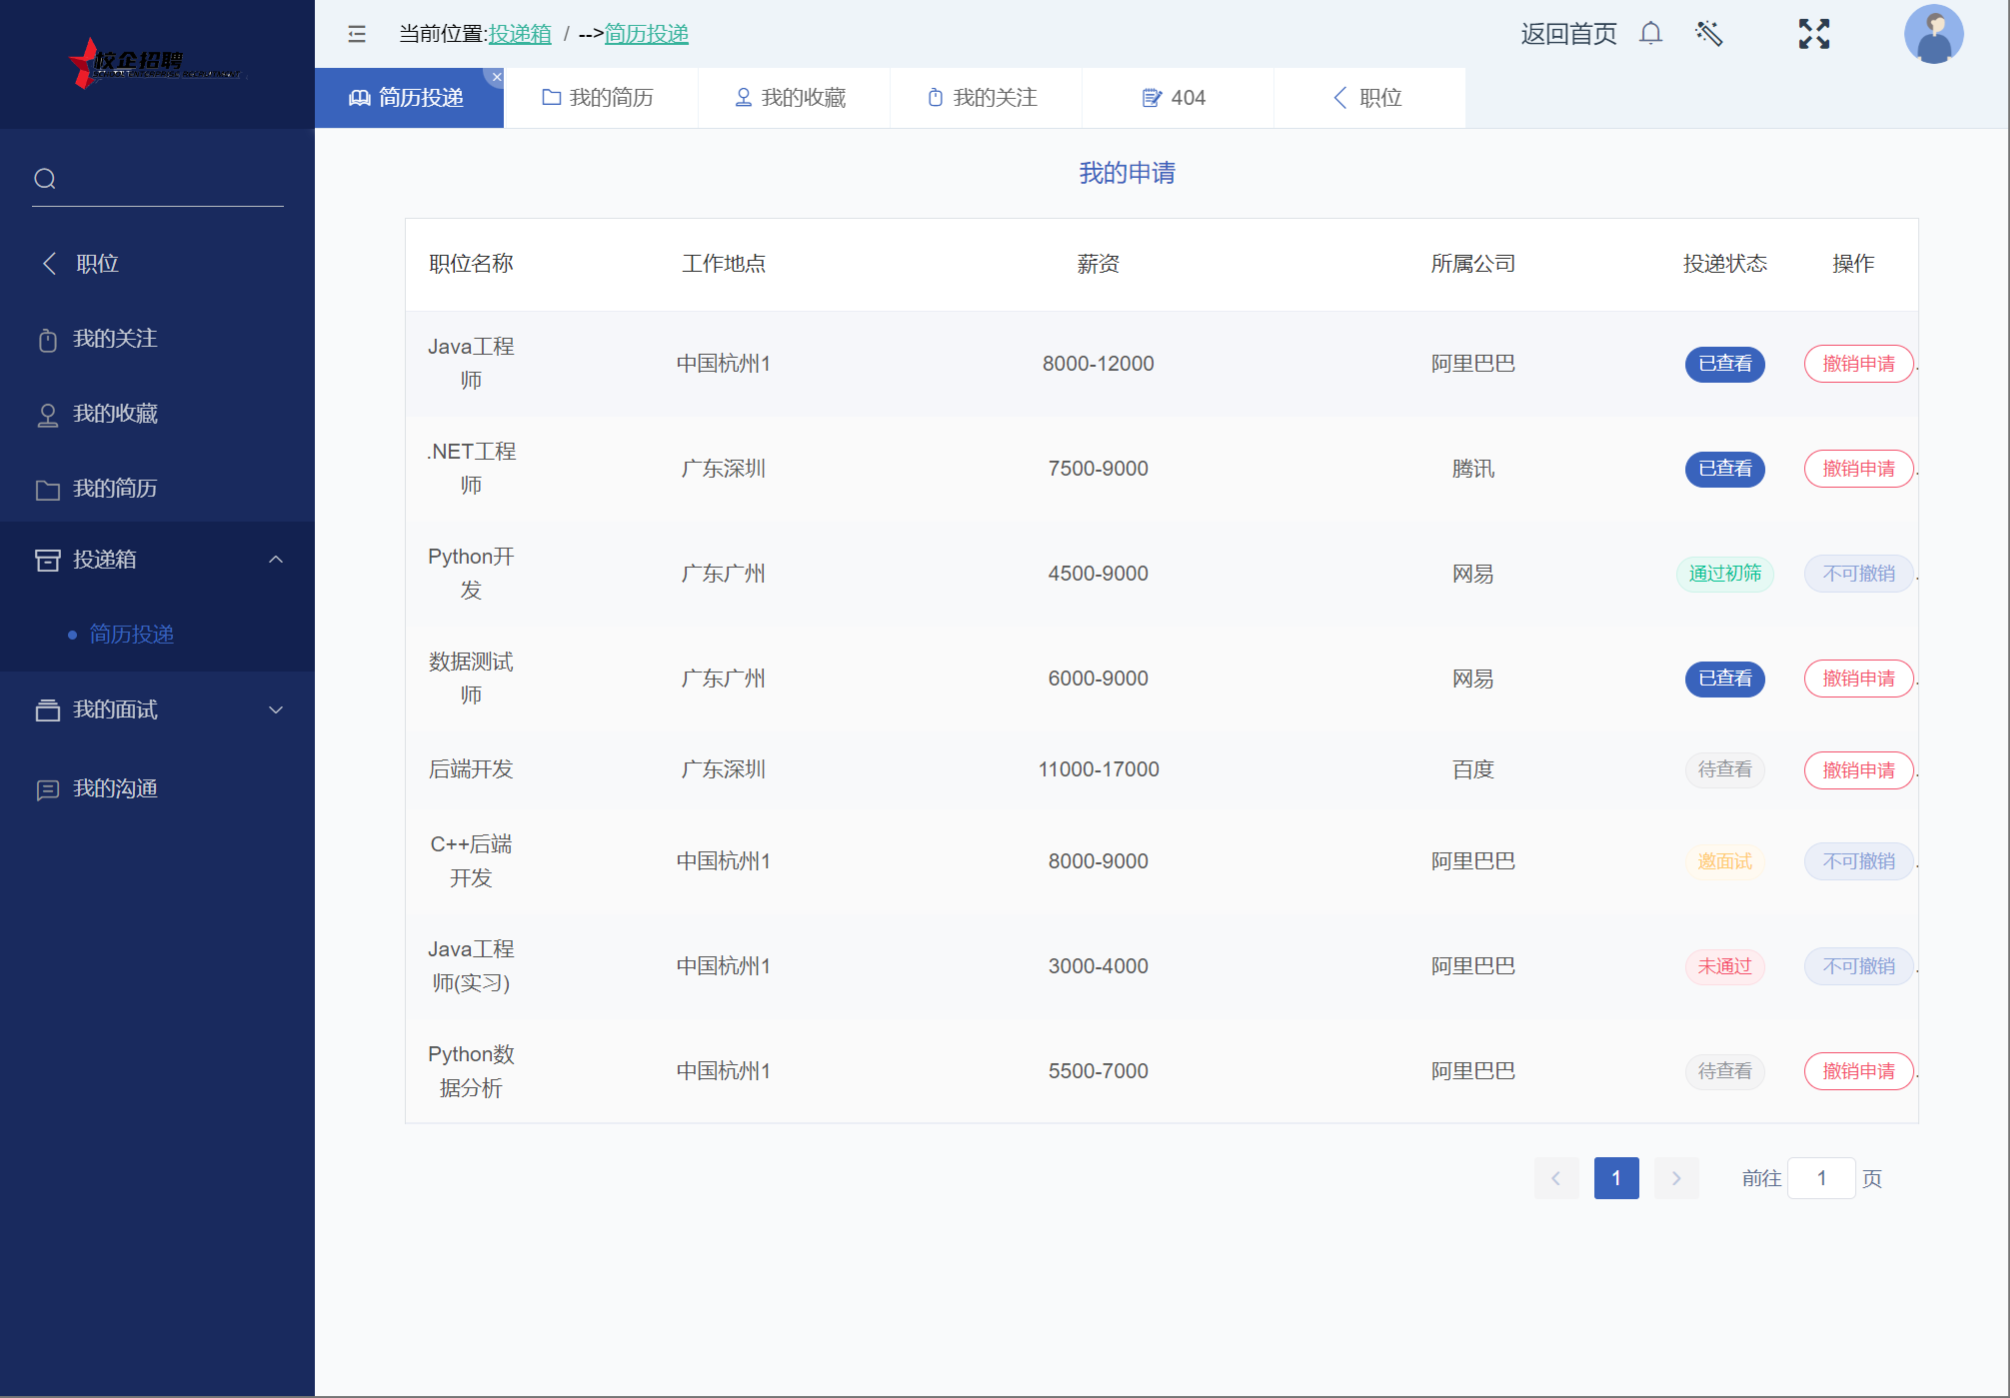The height and width of the screenshot is (1398, 2010).
Task: Toggle fullscreen mode icon
Action: (x=1813, y=34)
